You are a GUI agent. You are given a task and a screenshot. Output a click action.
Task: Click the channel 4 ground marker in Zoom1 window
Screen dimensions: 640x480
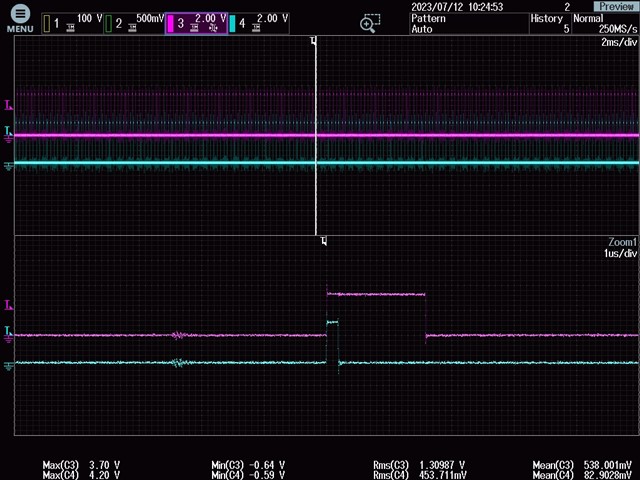tap(9, 367)
